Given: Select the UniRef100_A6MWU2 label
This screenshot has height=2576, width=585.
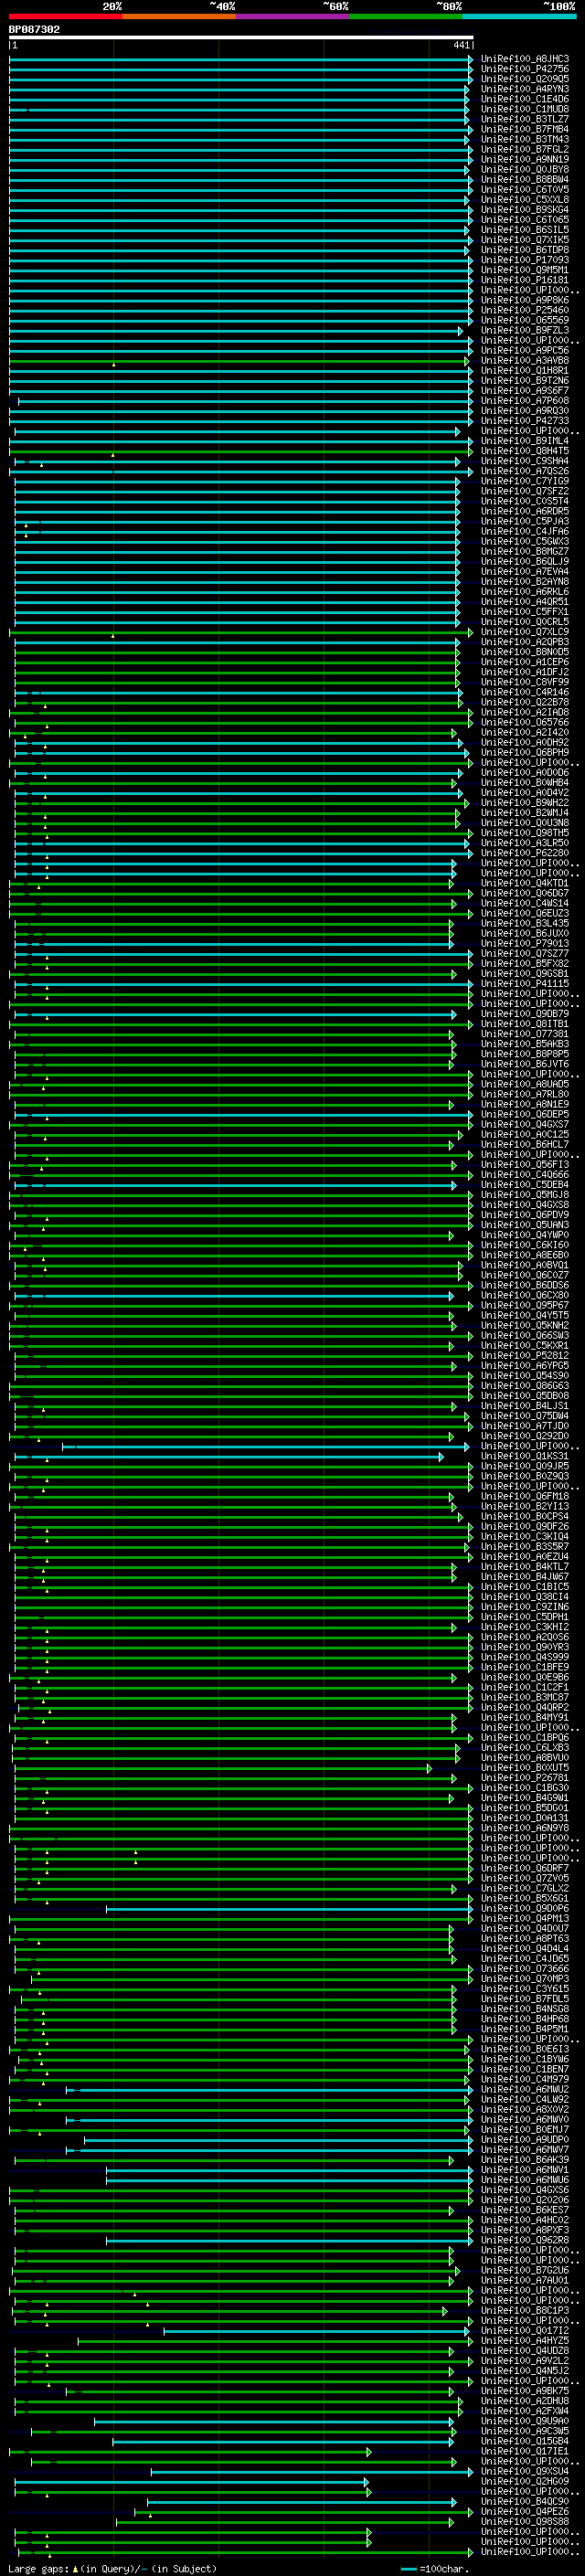Looking at the screenshot, I should (x=525, y=2089).
